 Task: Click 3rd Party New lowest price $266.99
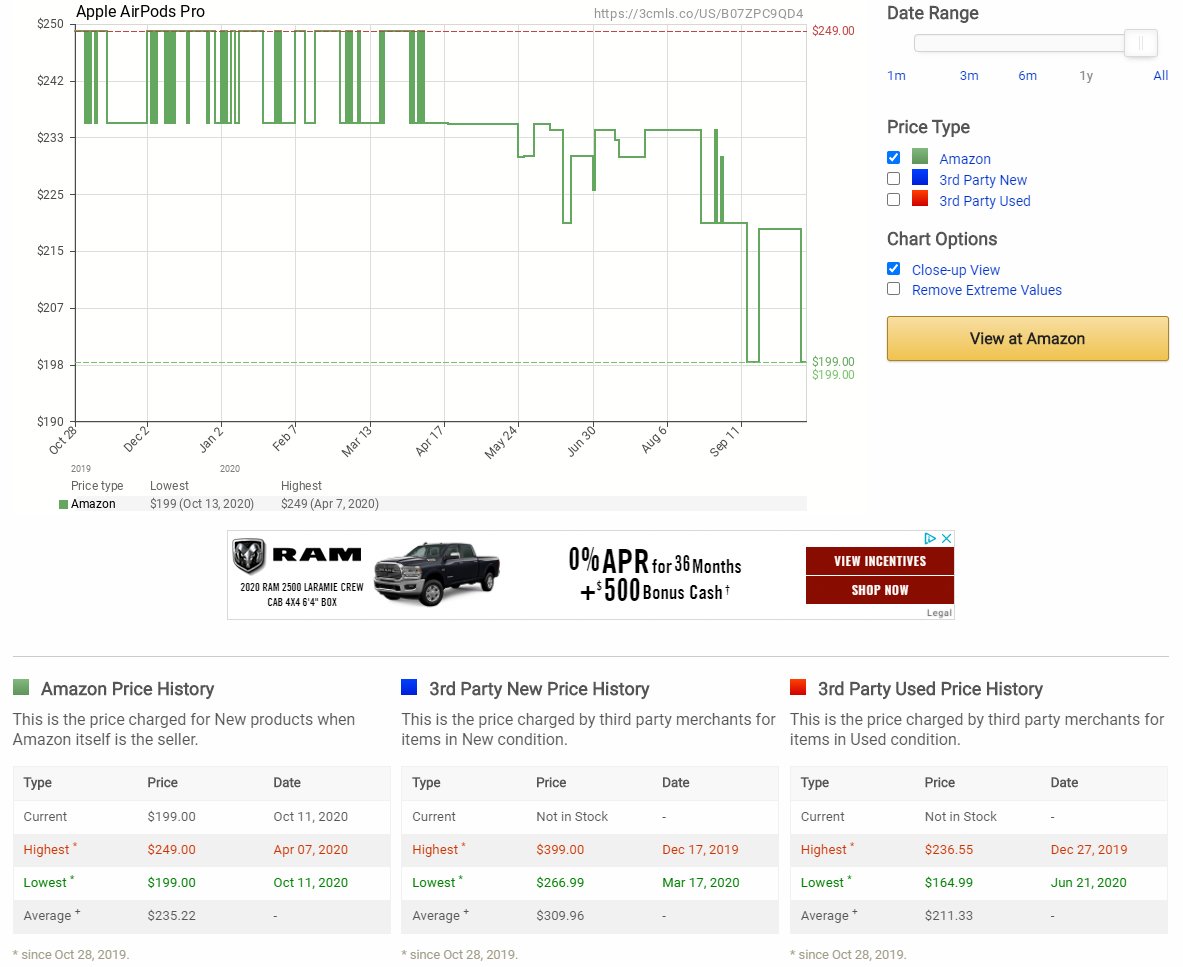560,883
